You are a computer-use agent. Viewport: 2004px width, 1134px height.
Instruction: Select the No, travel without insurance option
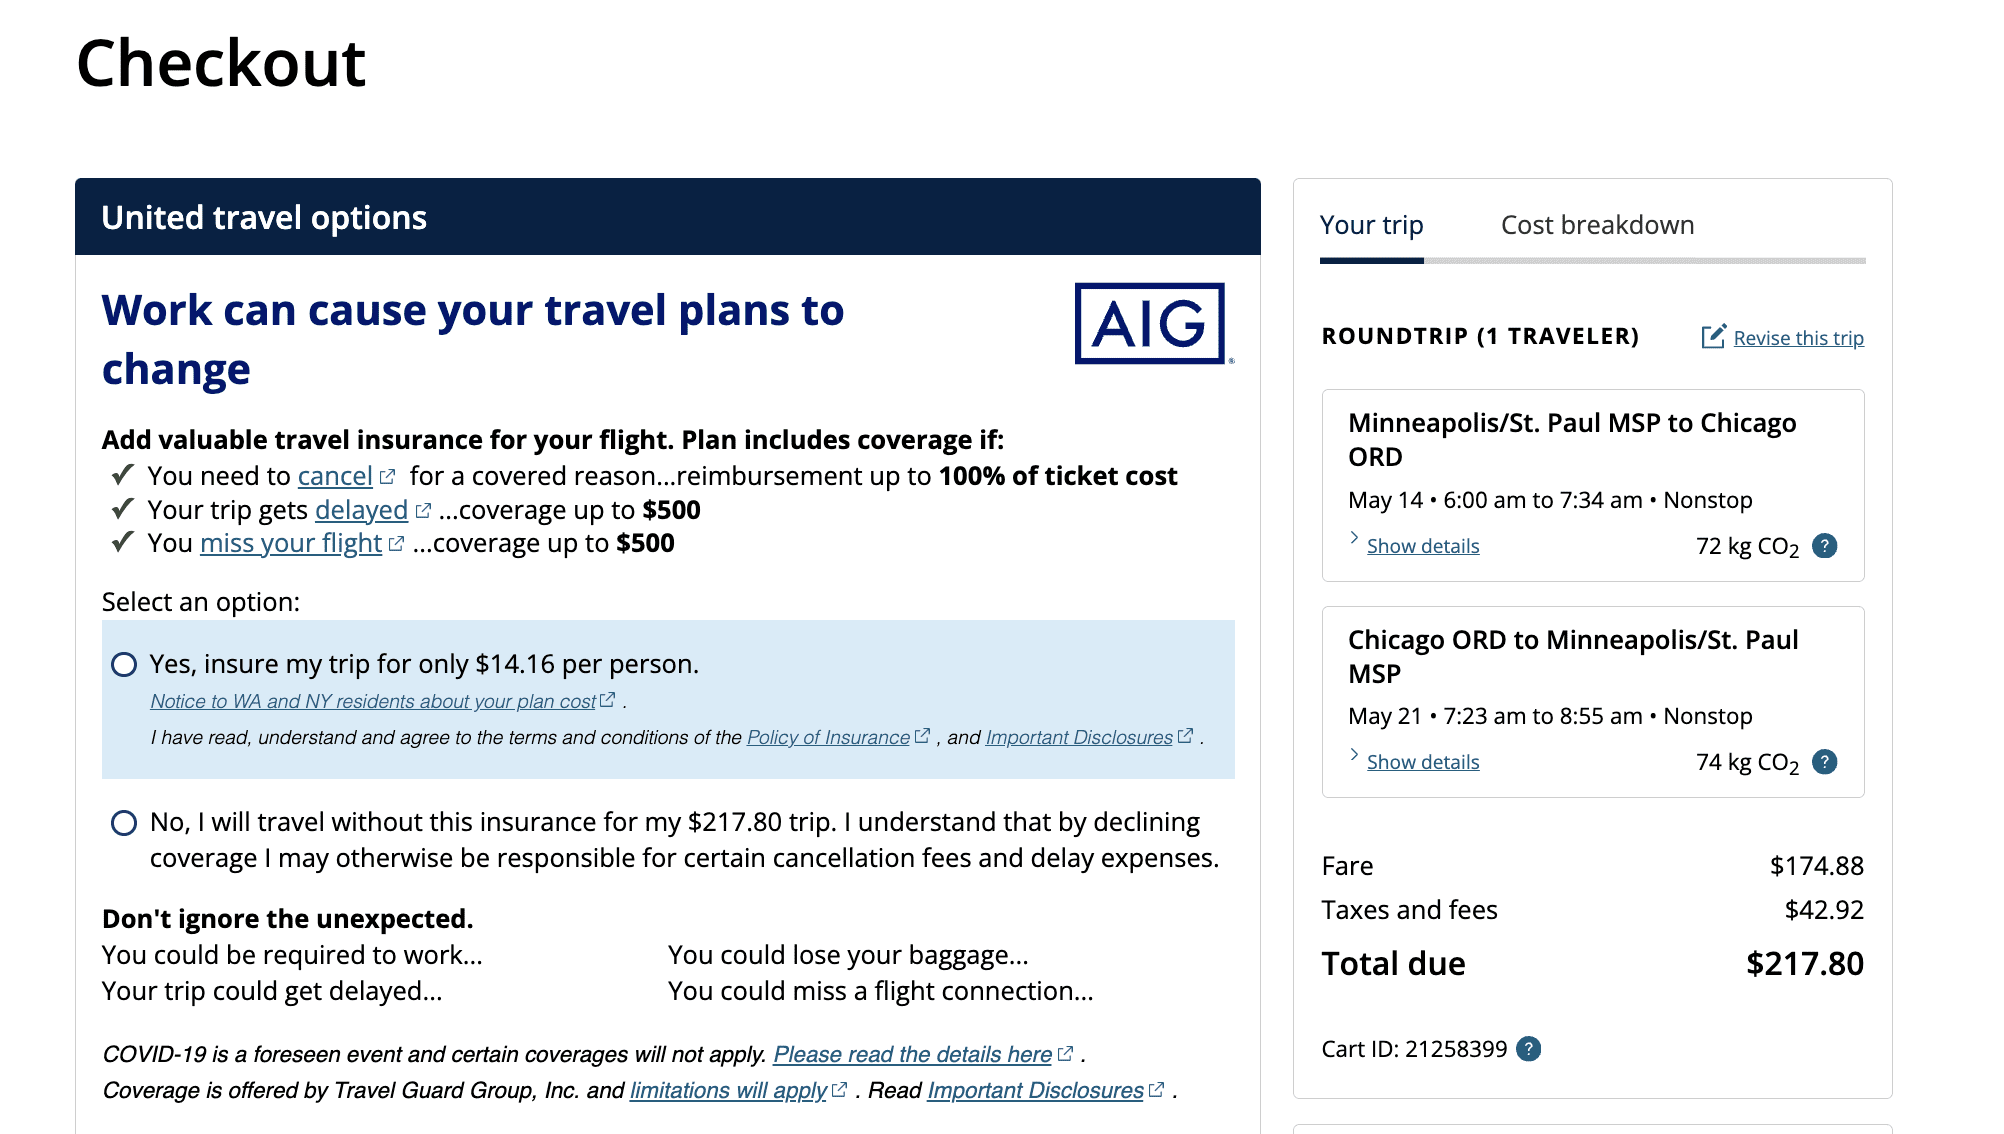click(123, 823)
